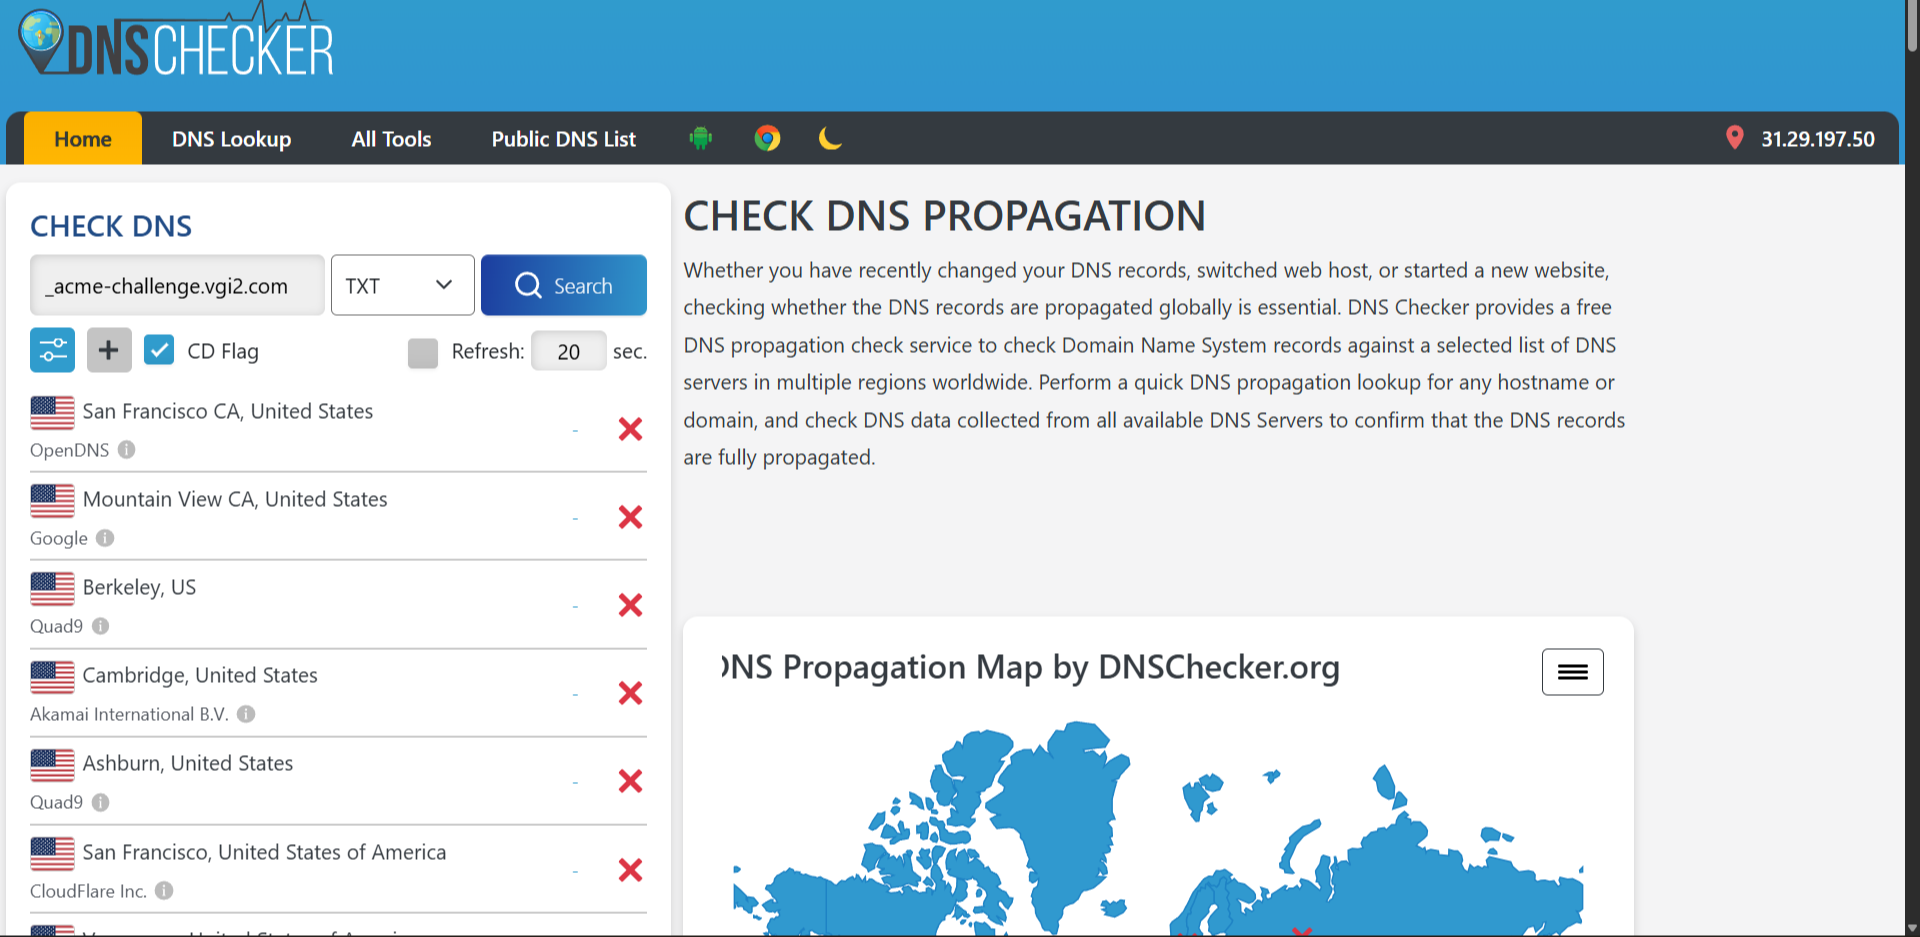Click the red location pin icon
Screen dimensions: 1920x937
pyautogui.click(x=1735, y=138)
